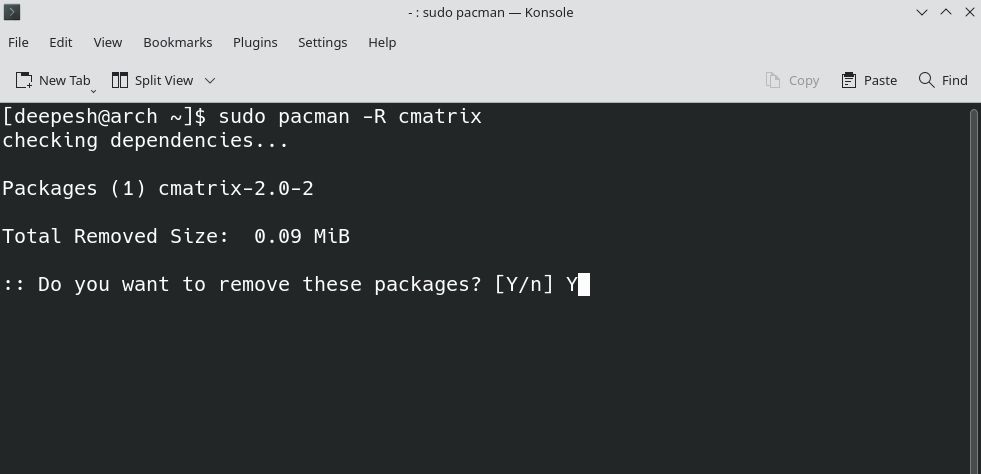
Task: Open the New Tab dropdown arrow
Action: coord(93,89)
